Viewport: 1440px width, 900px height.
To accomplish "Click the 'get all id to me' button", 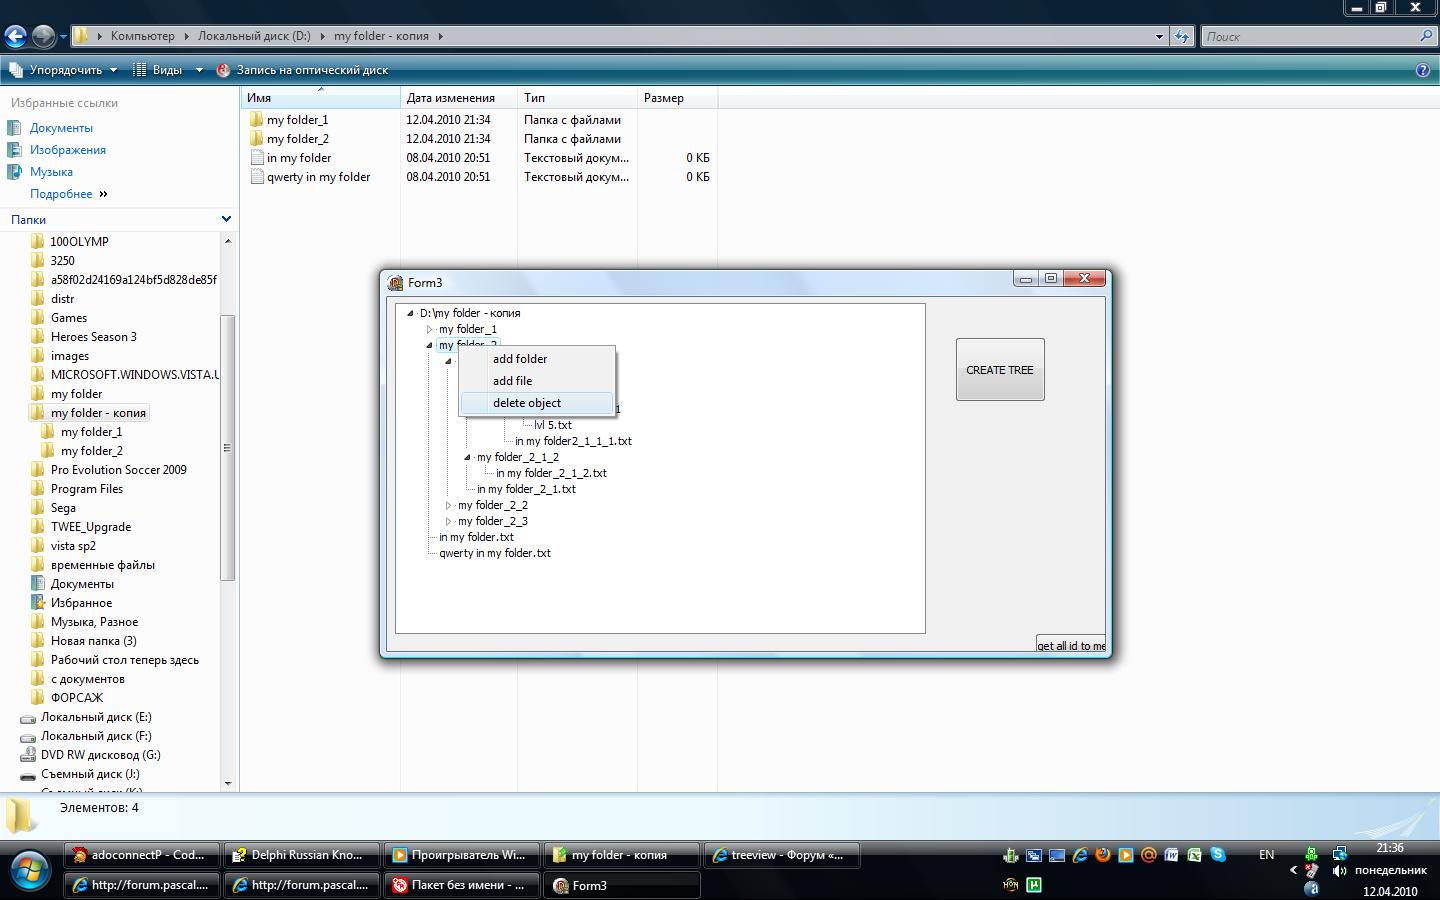I will point(1070,645).
